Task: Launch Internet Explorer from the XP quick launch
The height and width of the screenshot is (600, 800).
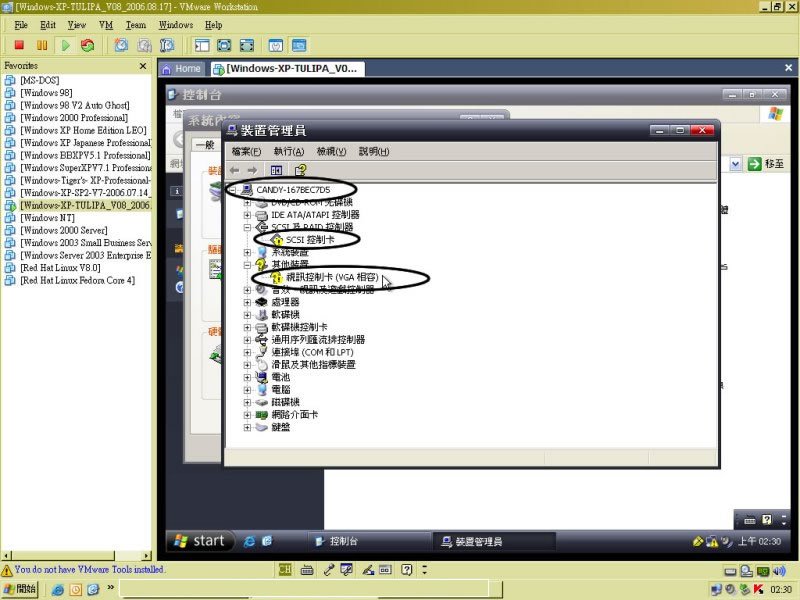Action: (x=249, y=541)
